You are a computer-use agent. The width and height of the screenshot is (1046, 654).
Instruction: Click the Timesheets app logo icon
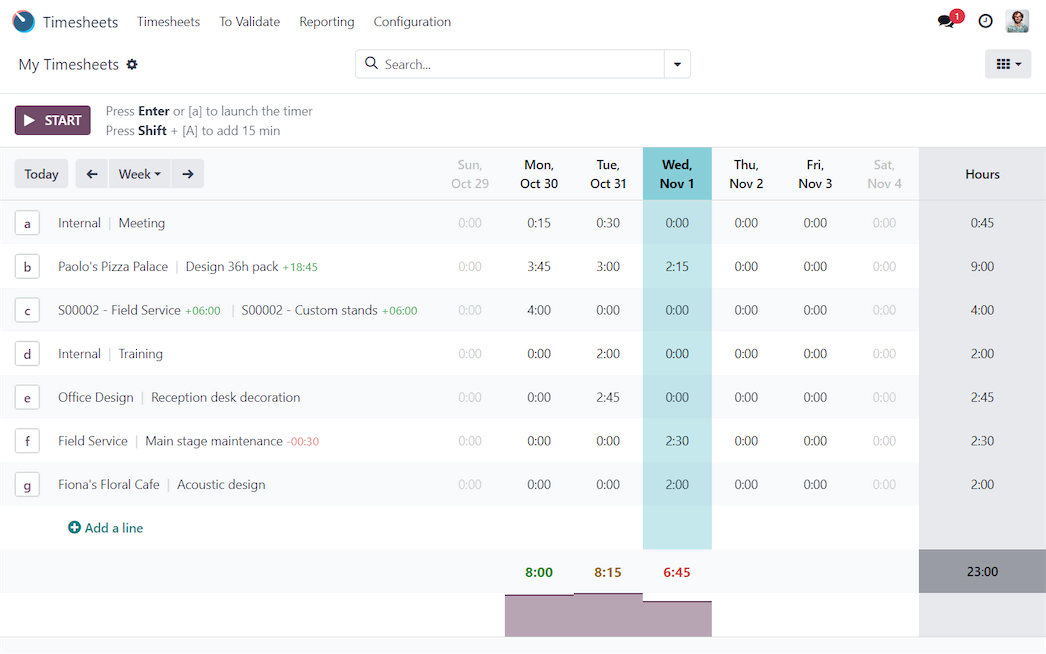click(x=23, y=21)
